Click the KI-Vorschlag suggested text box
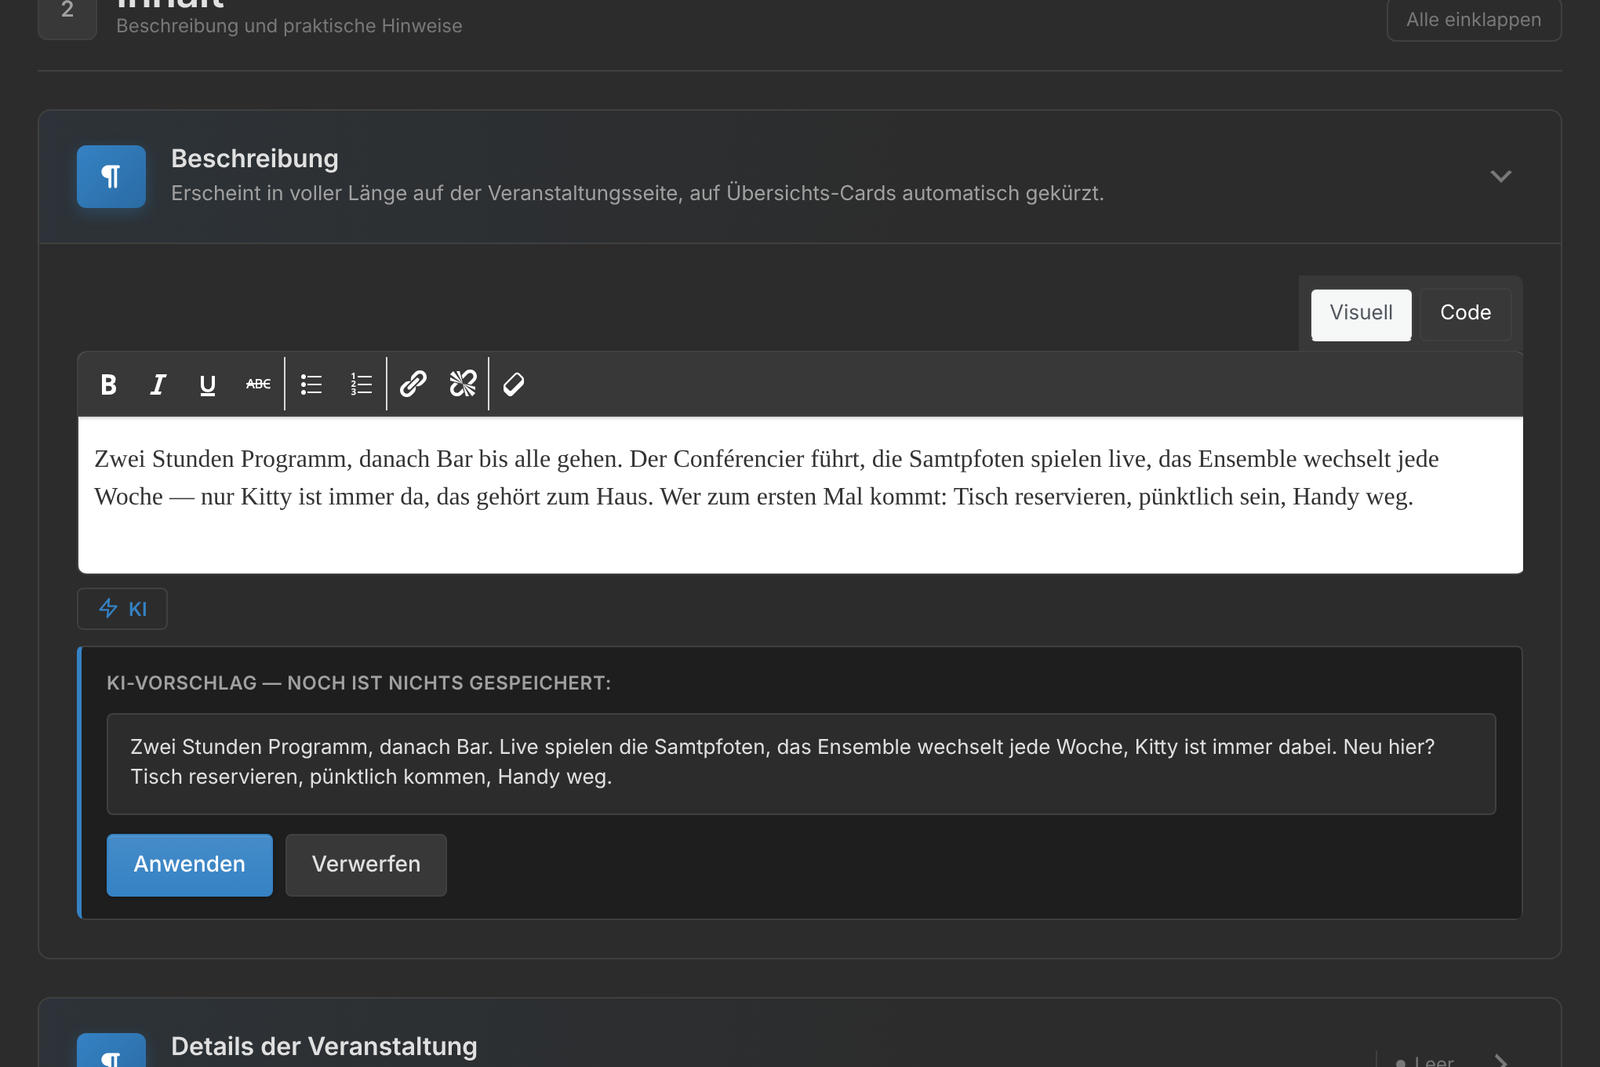Viewport: 1600px width, 1067px height. pyautogui.click(x=801, y=764)
